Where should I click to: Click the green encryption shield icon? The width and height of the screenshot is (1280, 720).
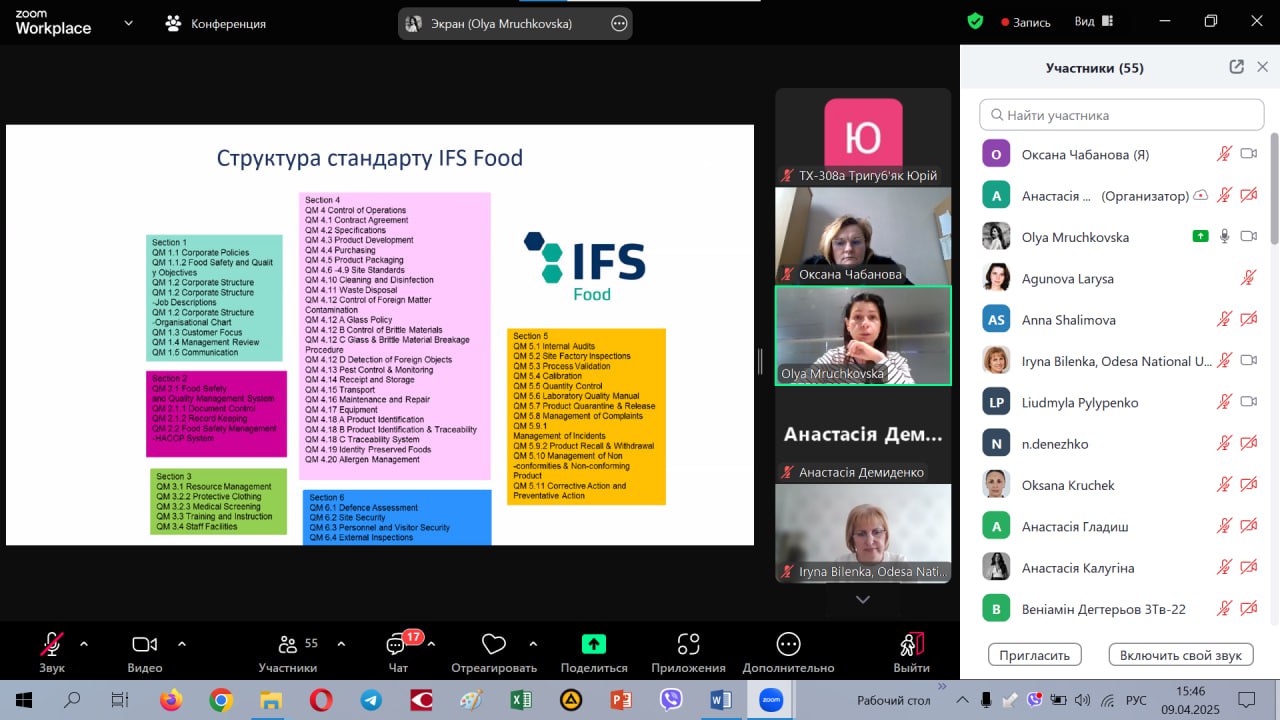pos(975,21)
